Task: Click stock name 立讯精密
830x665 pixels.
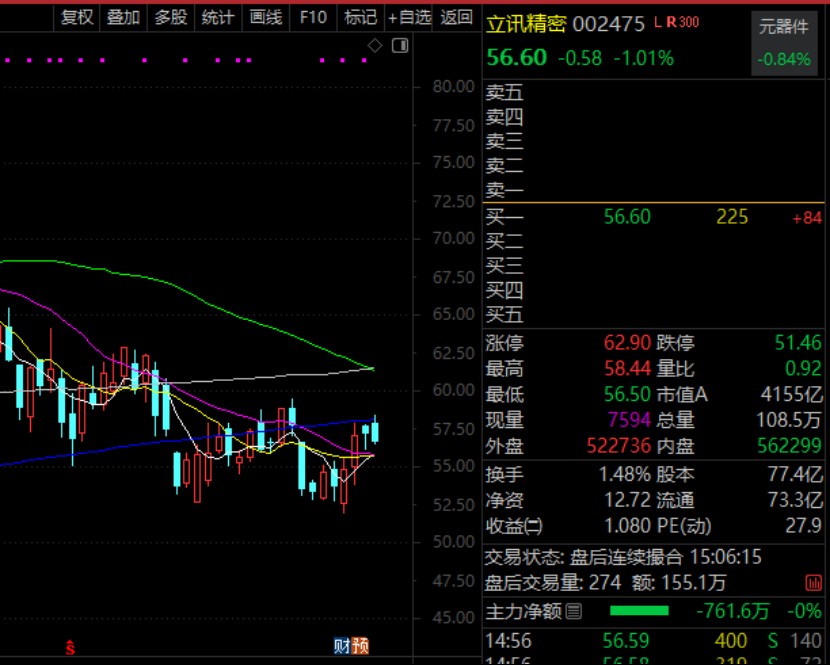Action: (x=526, y=24)
